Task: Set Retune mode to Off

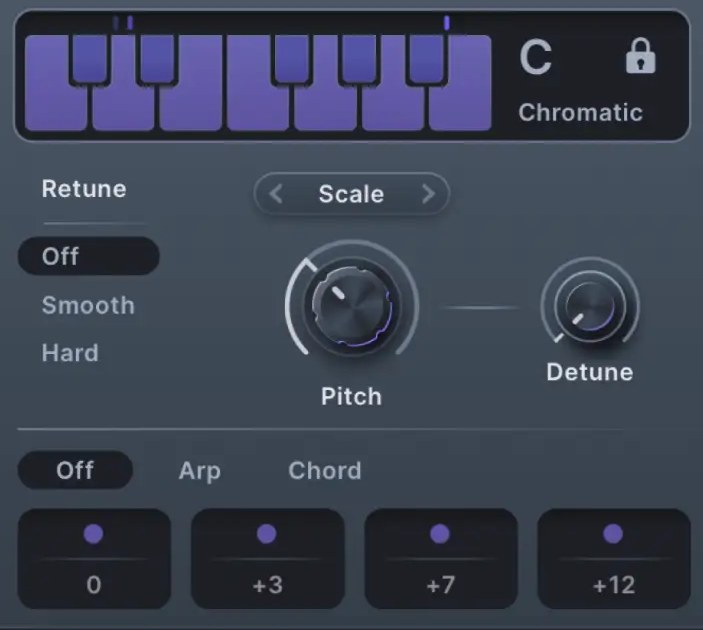Action: pos(88,256)
